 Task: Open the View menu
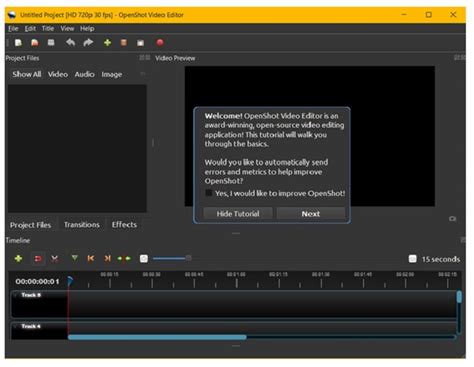coord(67,29)
